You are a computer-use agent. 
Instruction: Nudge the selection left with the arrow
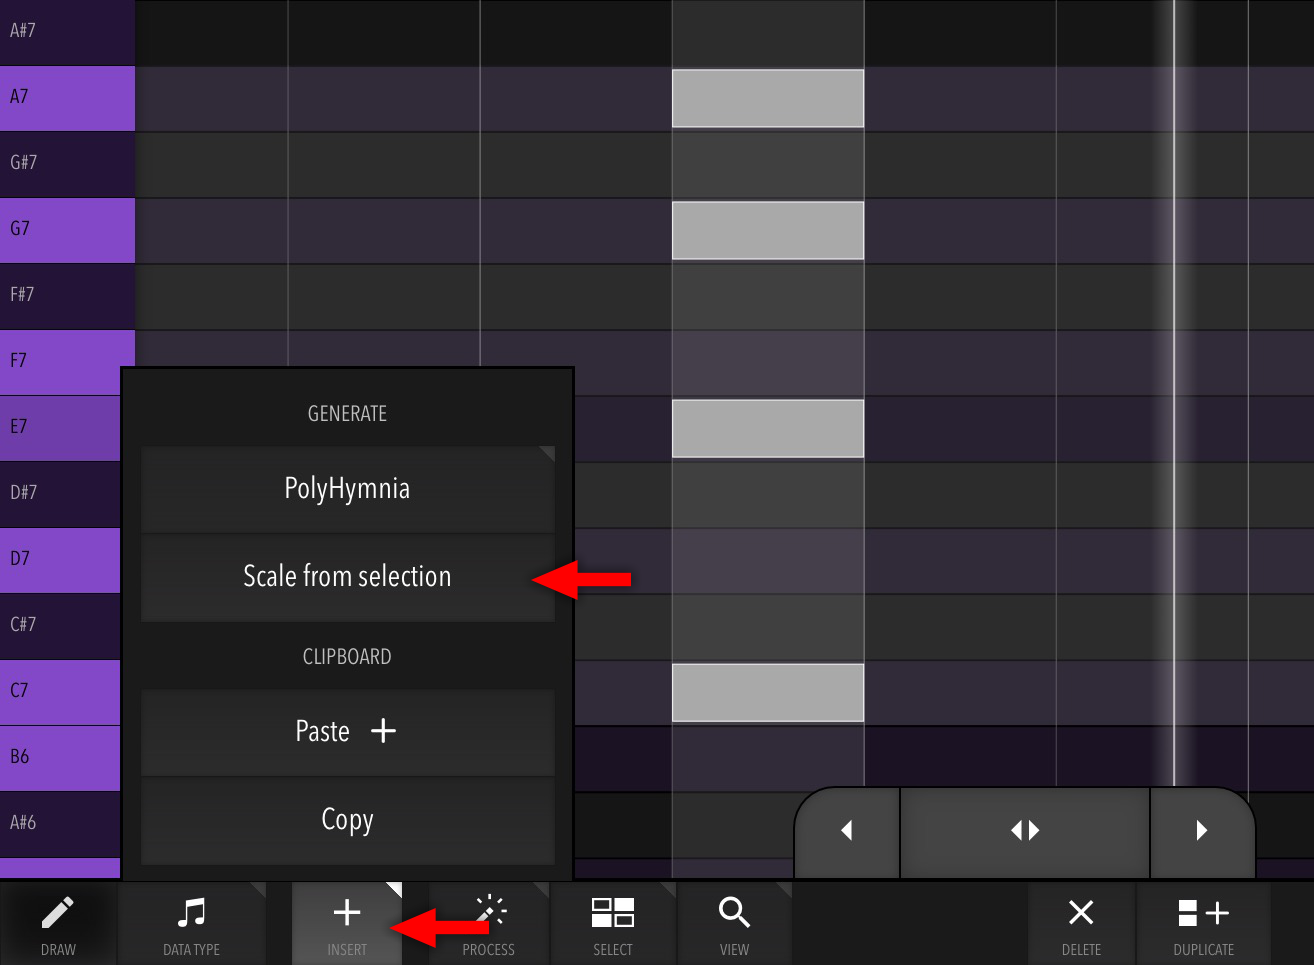(848, 831)
